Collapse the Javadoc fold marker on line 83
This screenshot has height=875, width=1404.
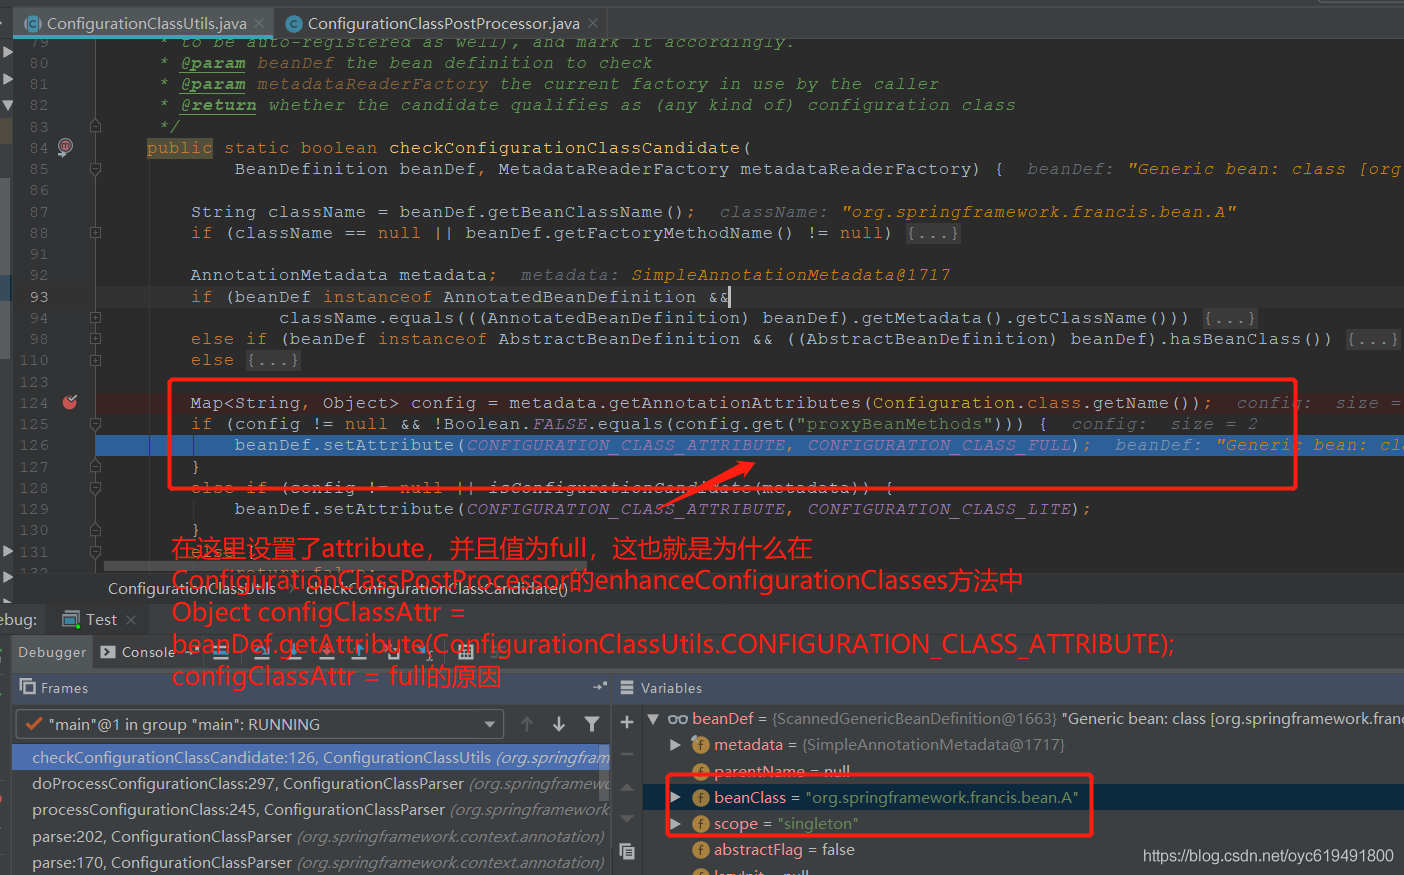tap(95, 126)
